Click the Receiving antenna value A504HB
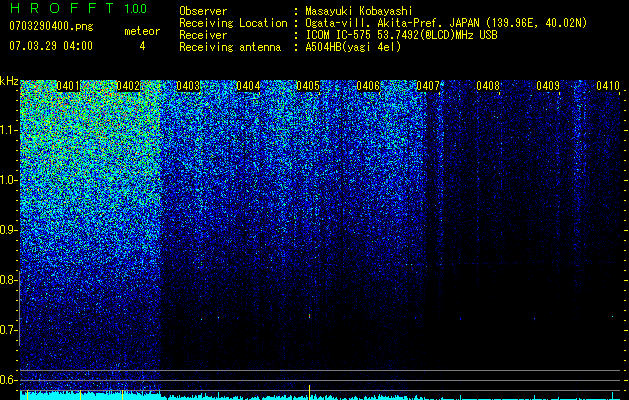This screenshot has height=400, width=629. (x=323, y=47)
